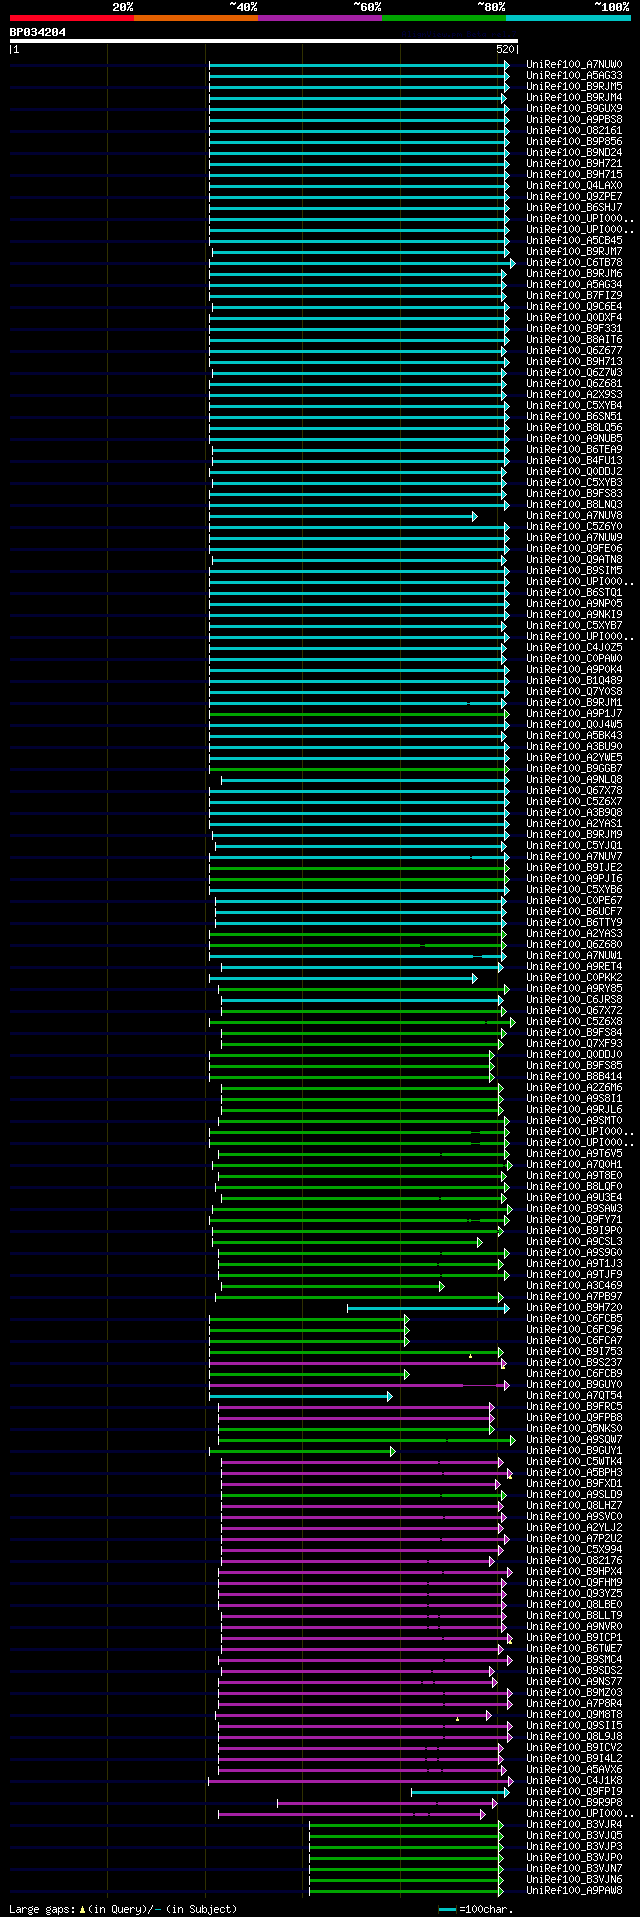Viewport: 640px width, 1917px height.
Task: Click the Large gaps legend text
Action: pyautogui.click(x=123, y=1909)
